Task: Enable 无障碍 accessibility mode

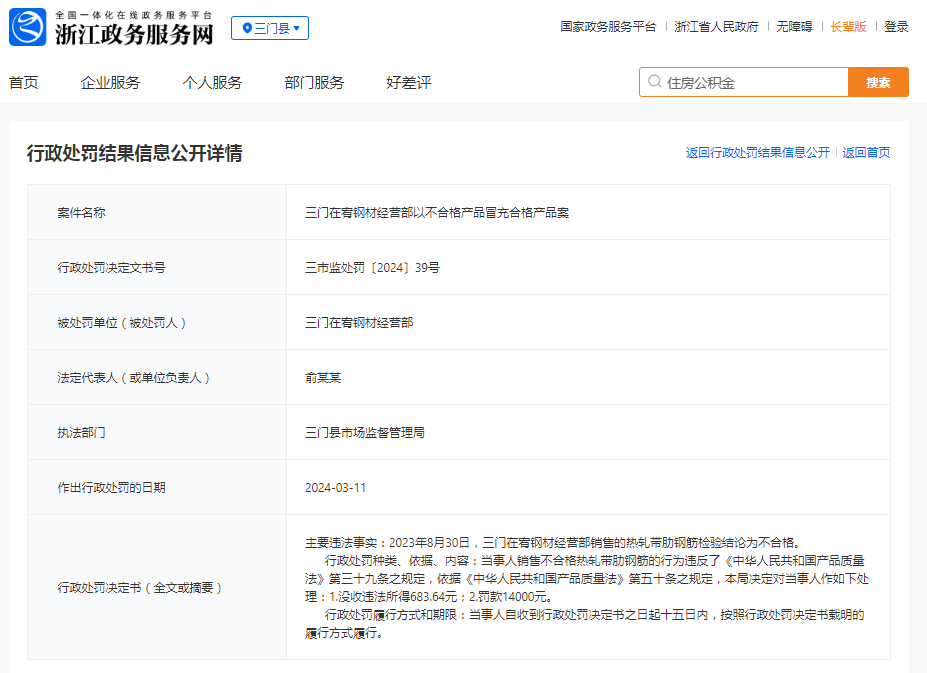Action: tap(794, 27)
